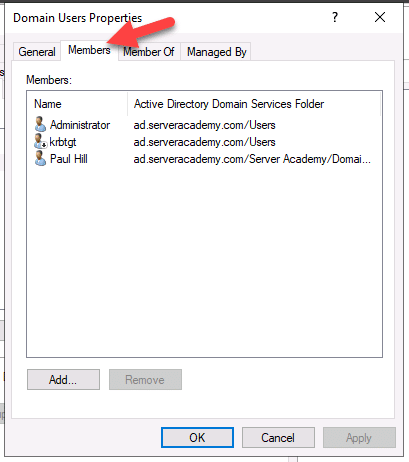
Task: Click the Cancel button
Action: click(278, 437)
